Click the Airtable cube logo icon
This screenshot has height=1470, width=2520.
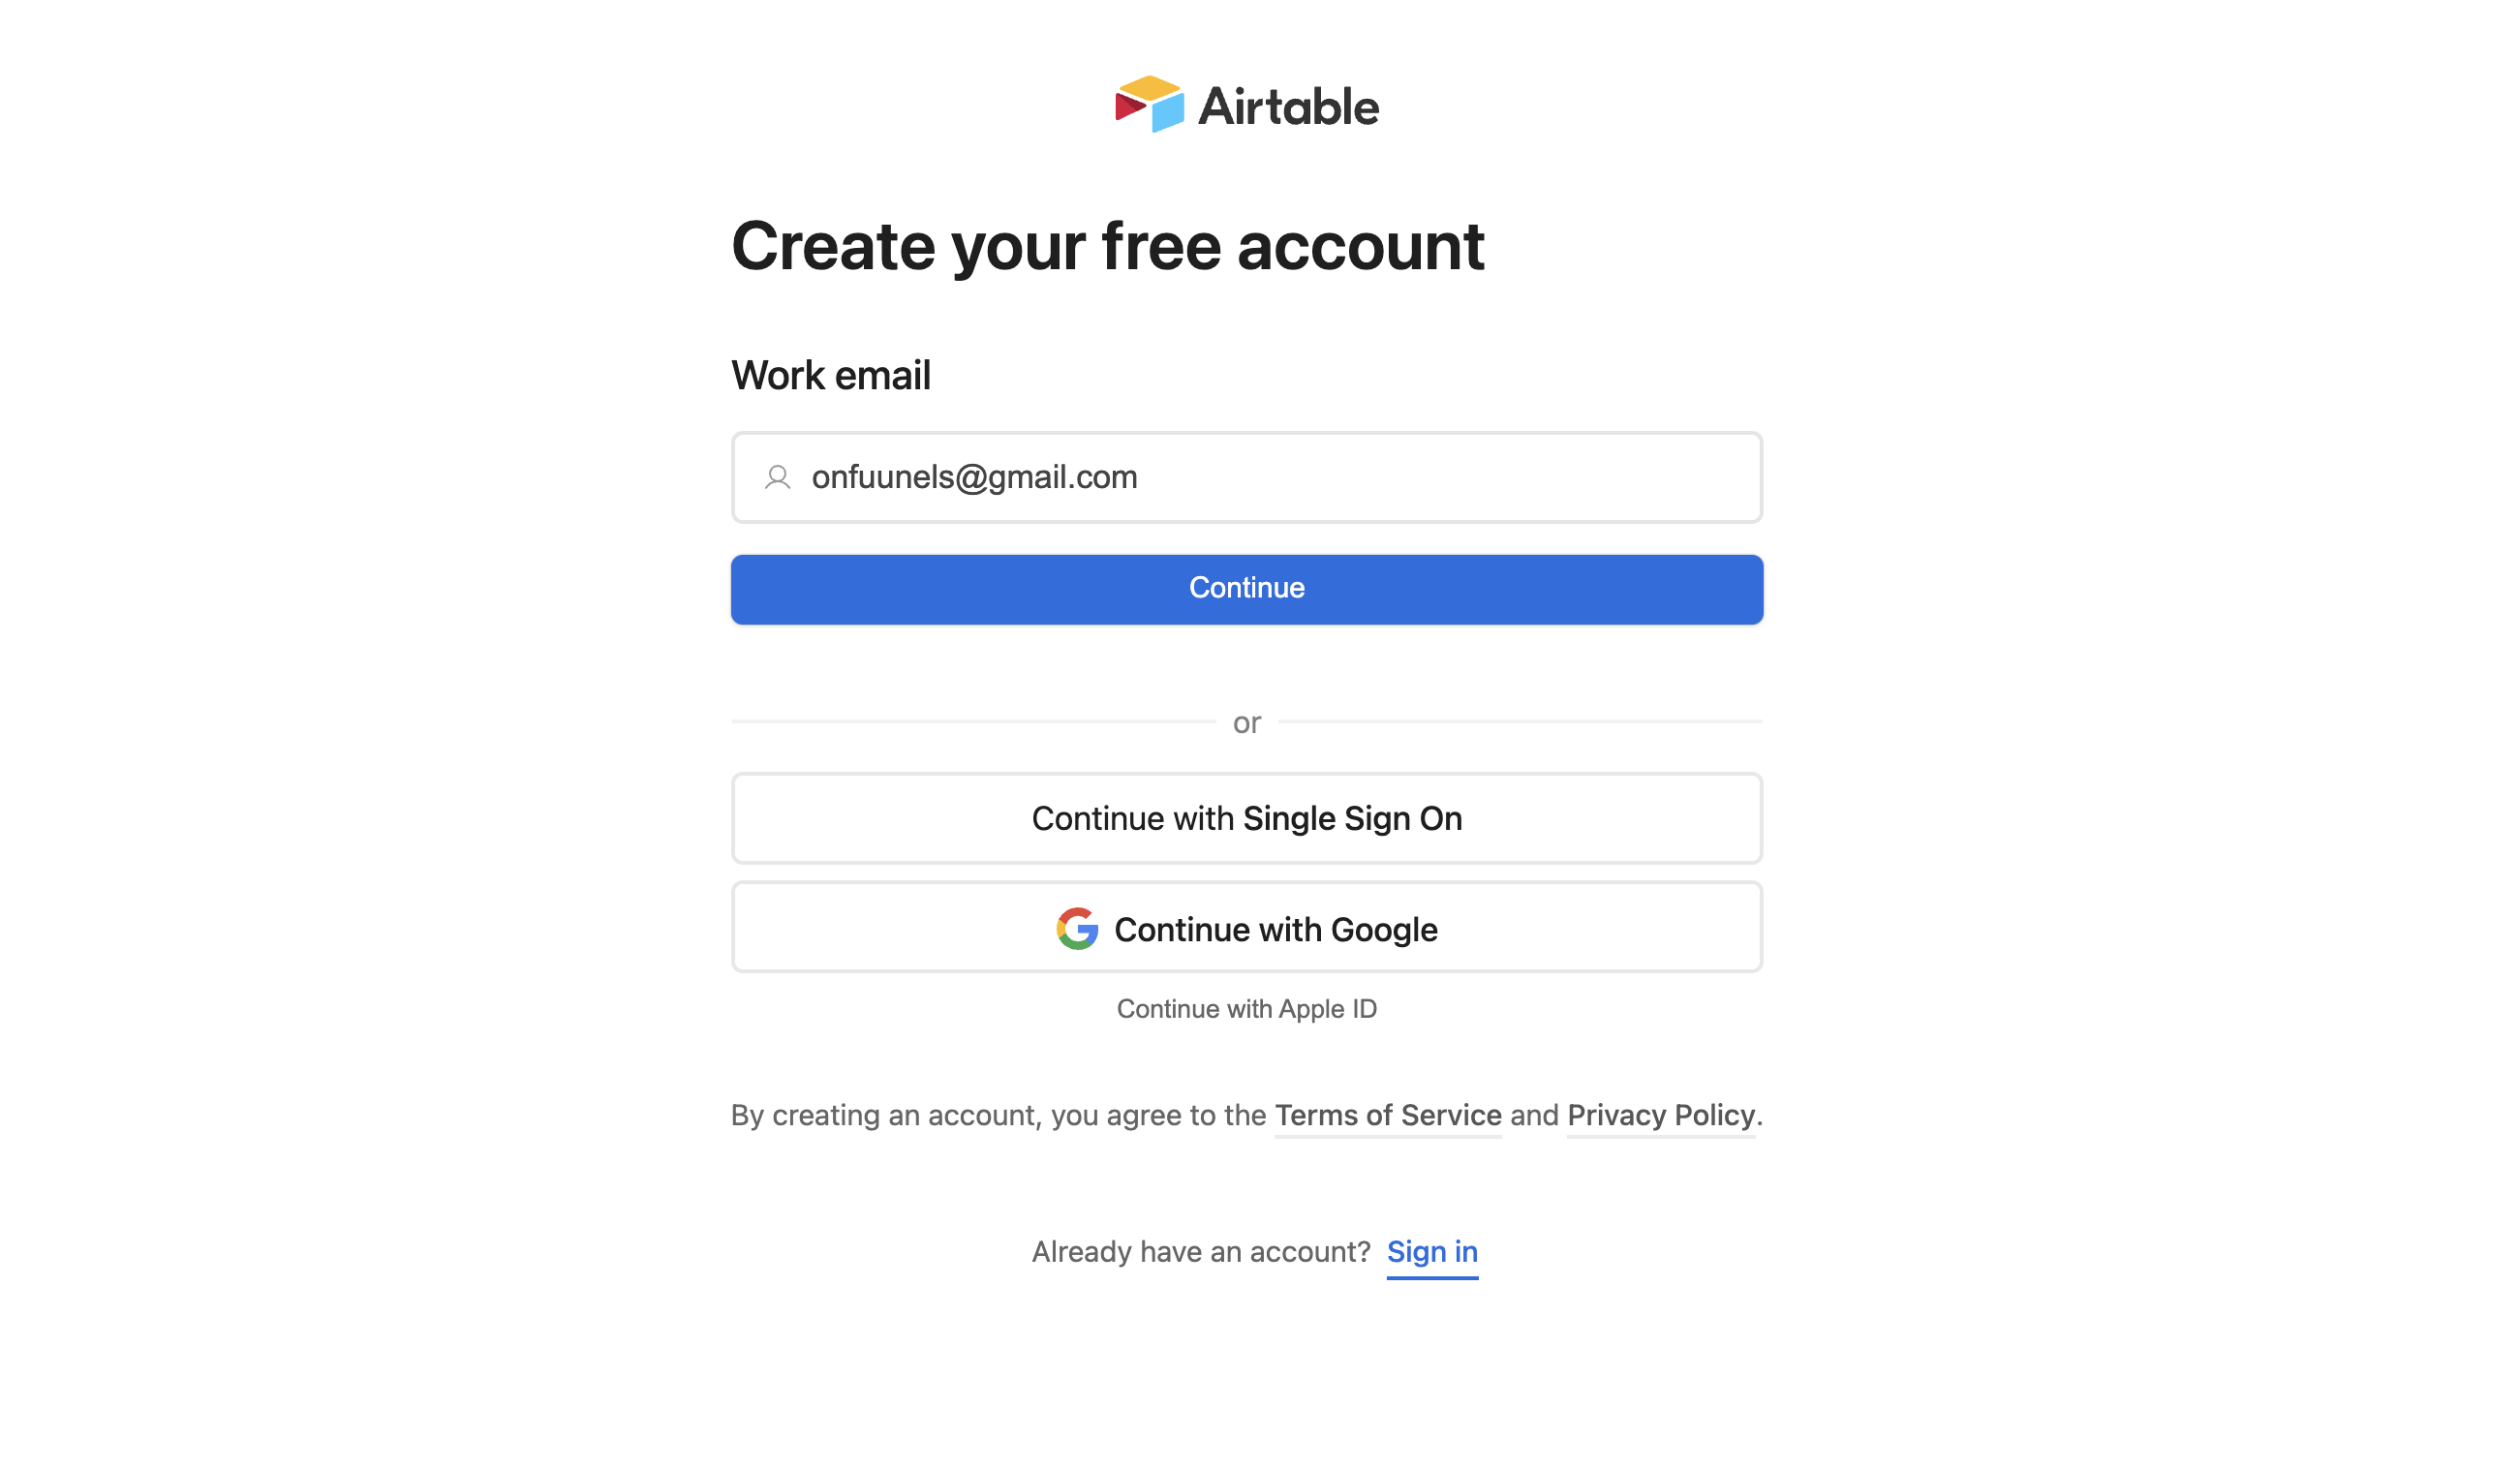click(1149, 105)
